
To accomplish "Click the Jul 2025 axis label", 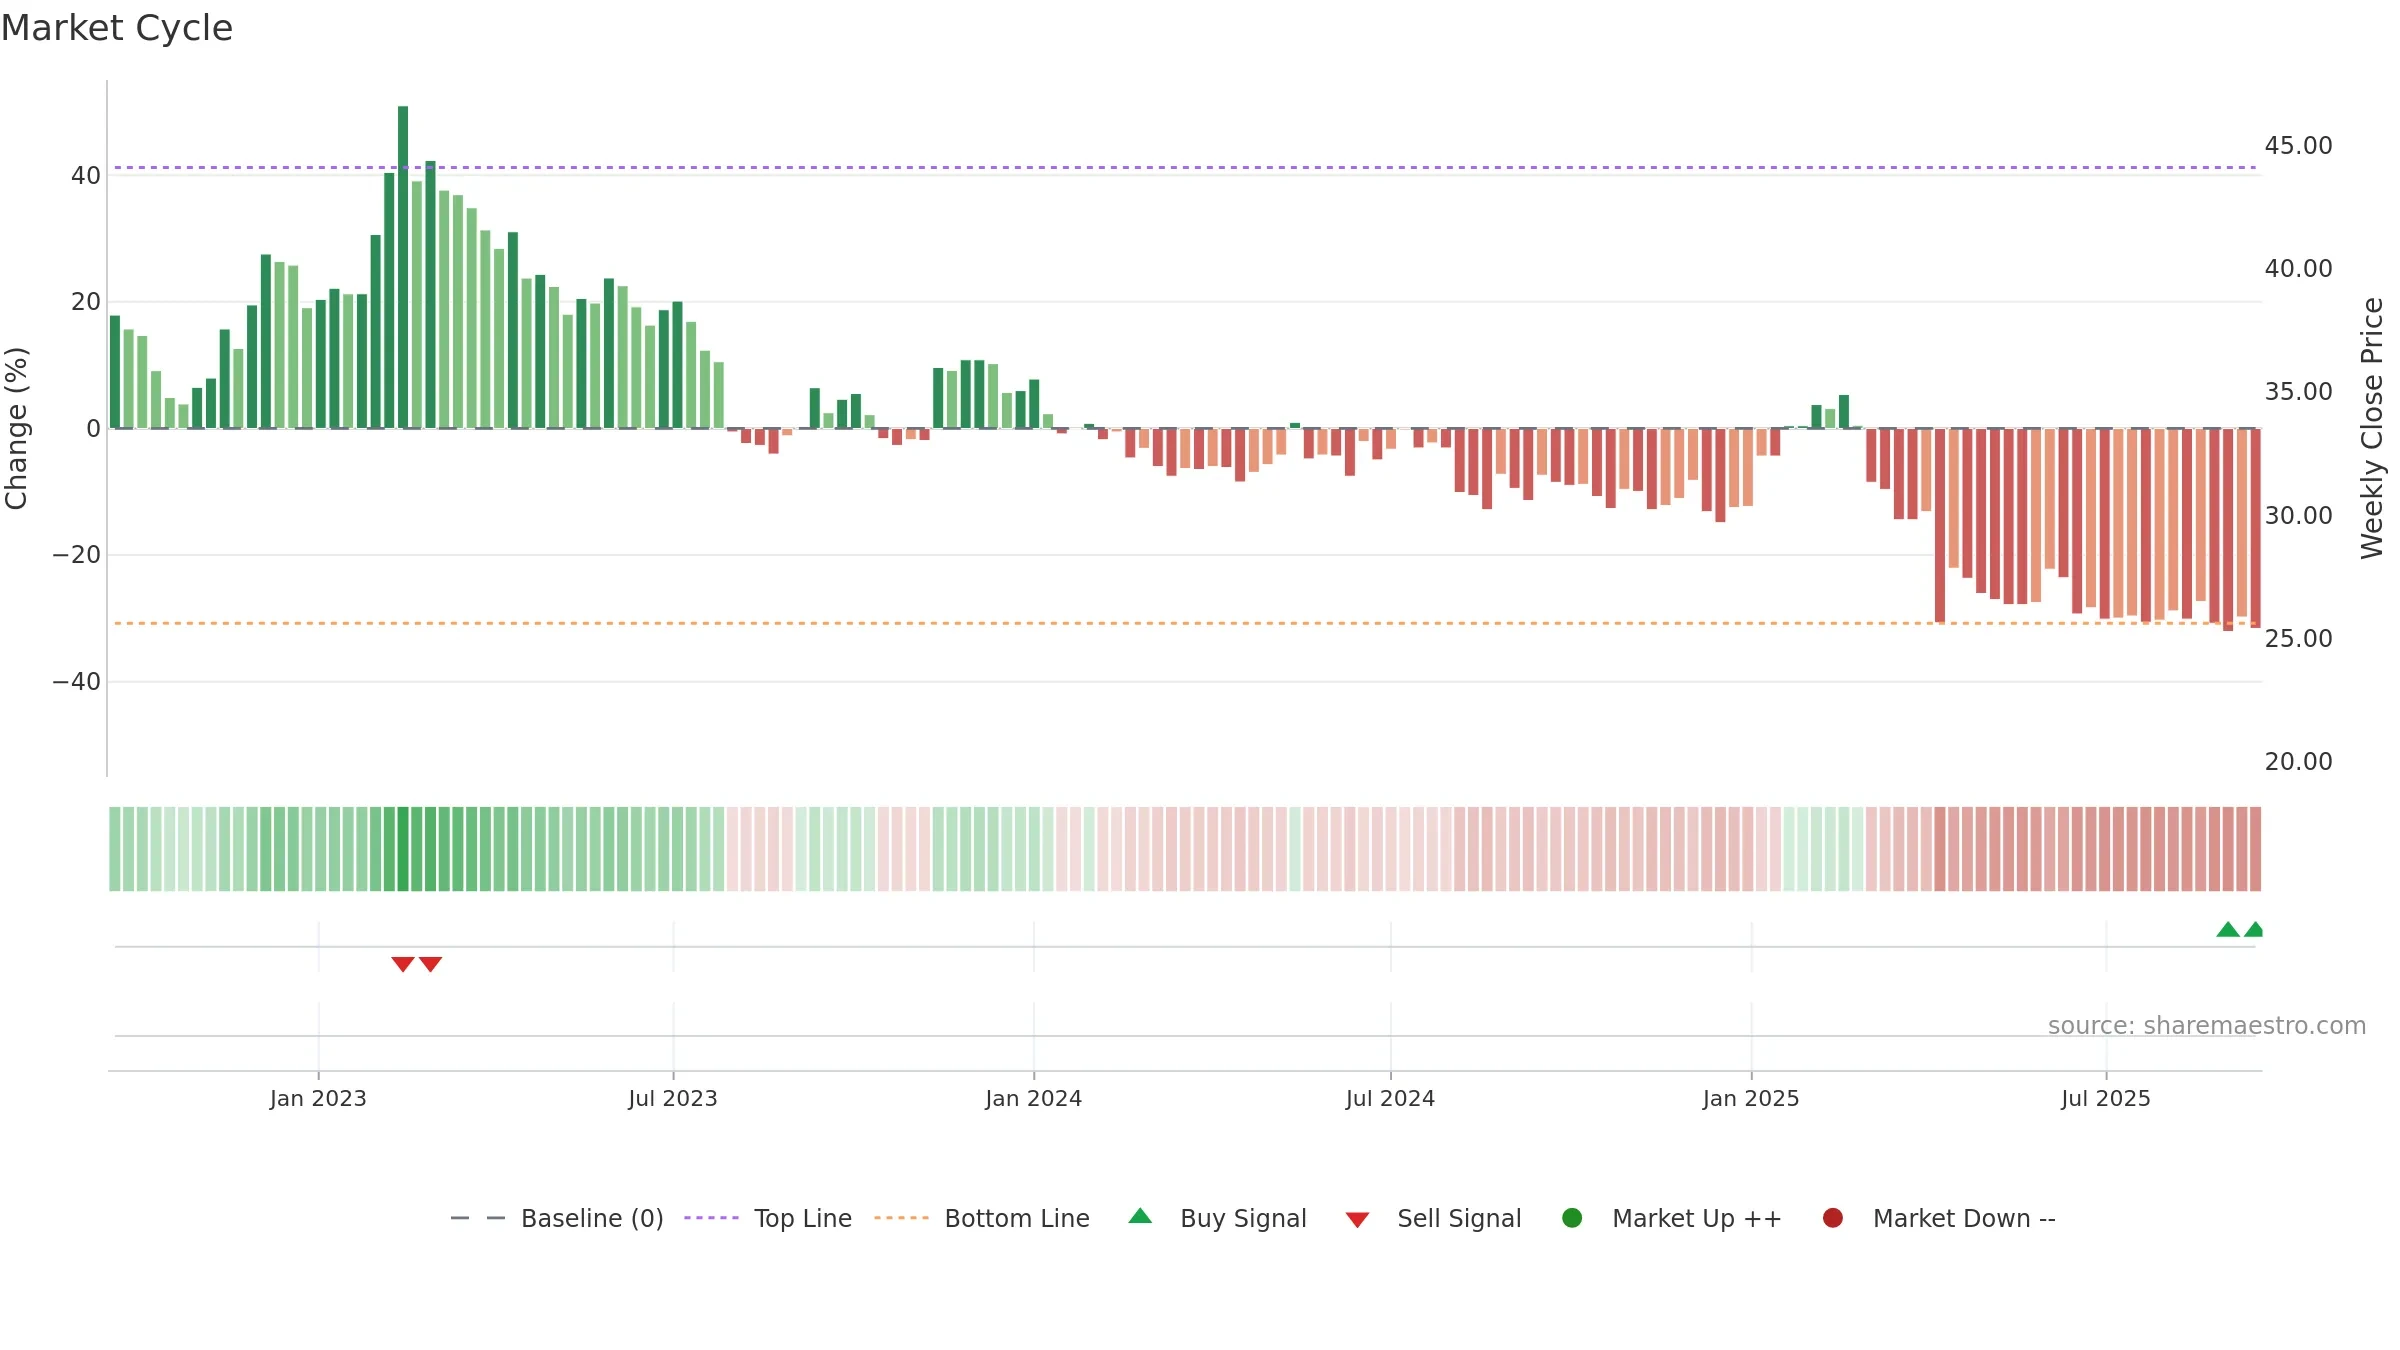I will pos(2106,1099).
